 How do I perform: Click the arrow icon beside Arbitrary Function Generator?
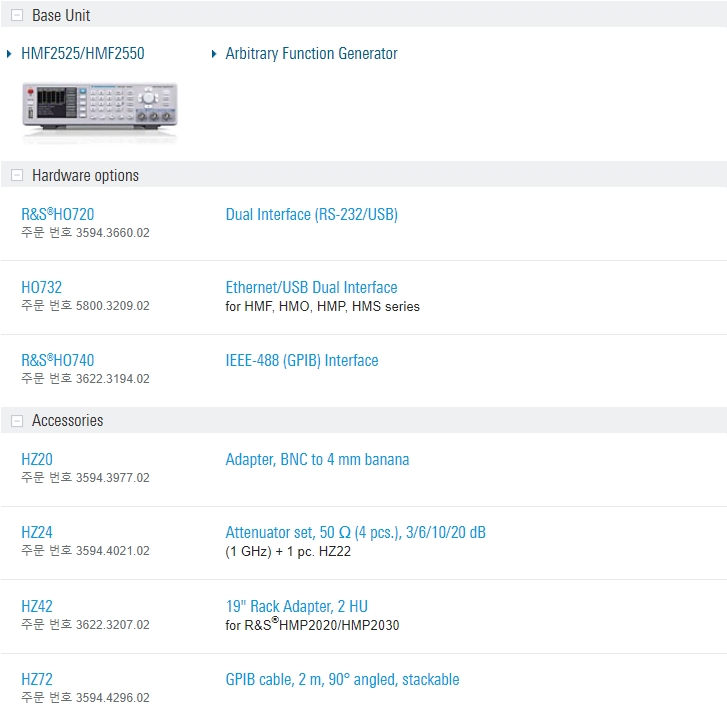[x=214, y=54]
